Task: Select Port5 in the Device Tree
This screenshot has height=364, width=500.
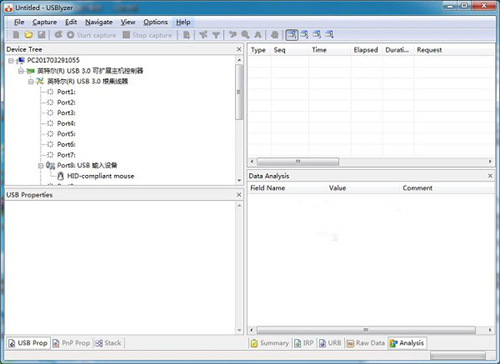Action: (x=66, y=134)
